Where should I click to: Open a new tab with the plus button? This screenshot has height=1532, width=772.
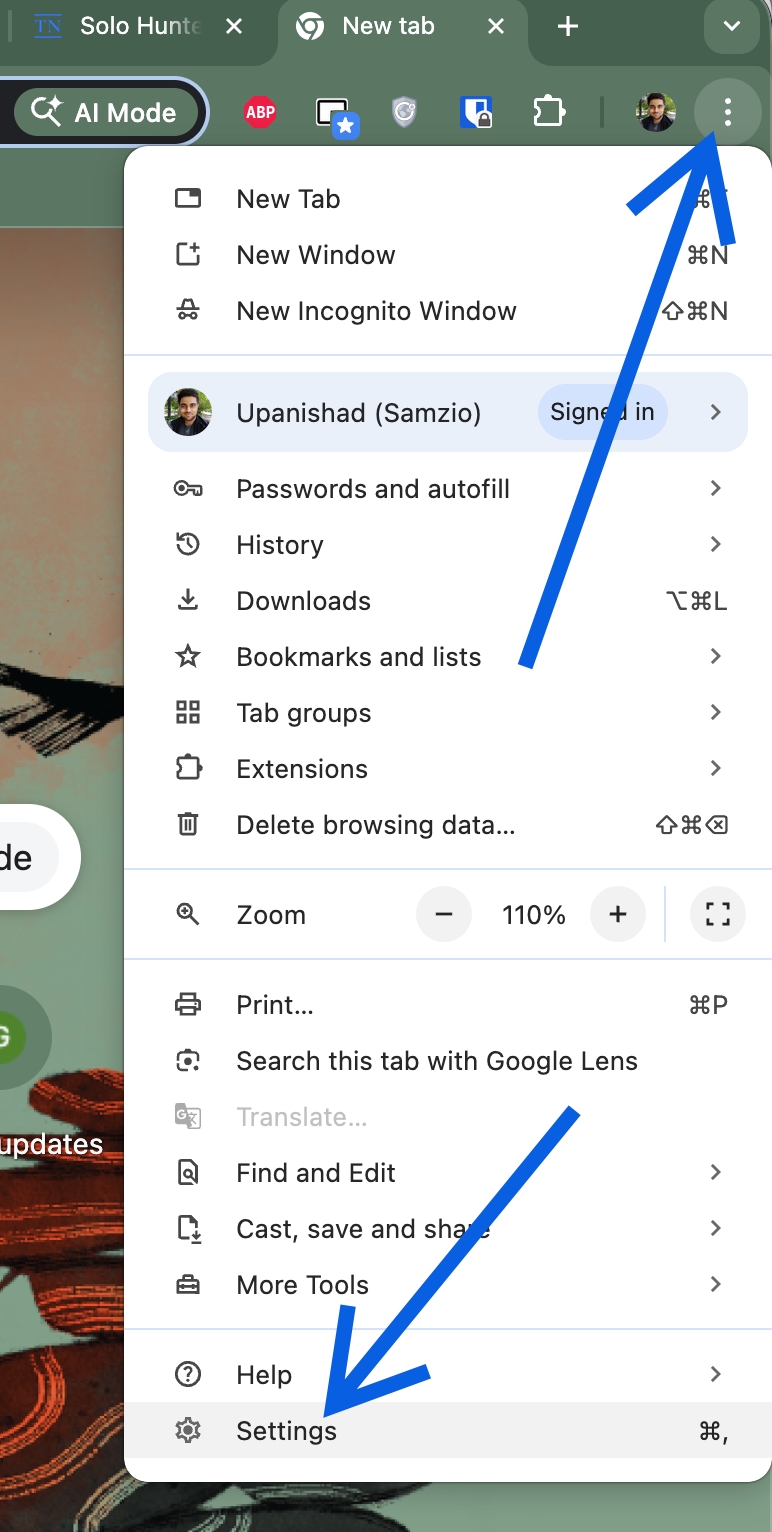(566, 27)
